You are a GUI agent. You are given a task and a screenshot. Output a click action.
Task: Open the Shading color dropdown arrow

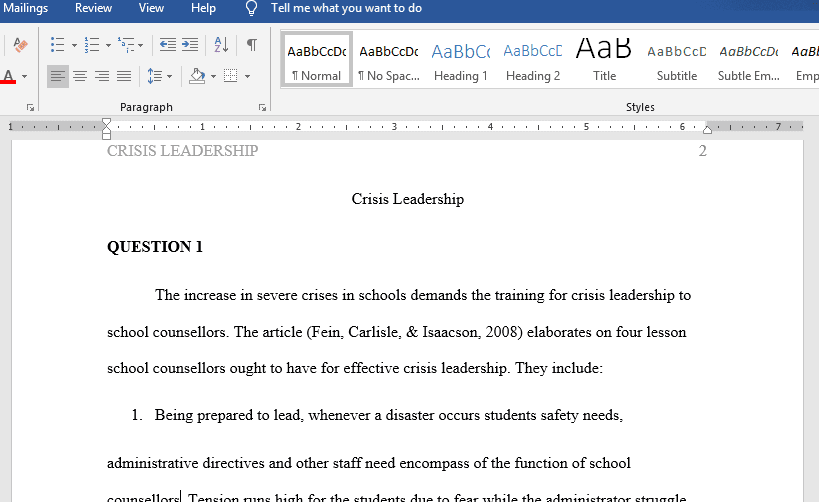coord(213,77)
